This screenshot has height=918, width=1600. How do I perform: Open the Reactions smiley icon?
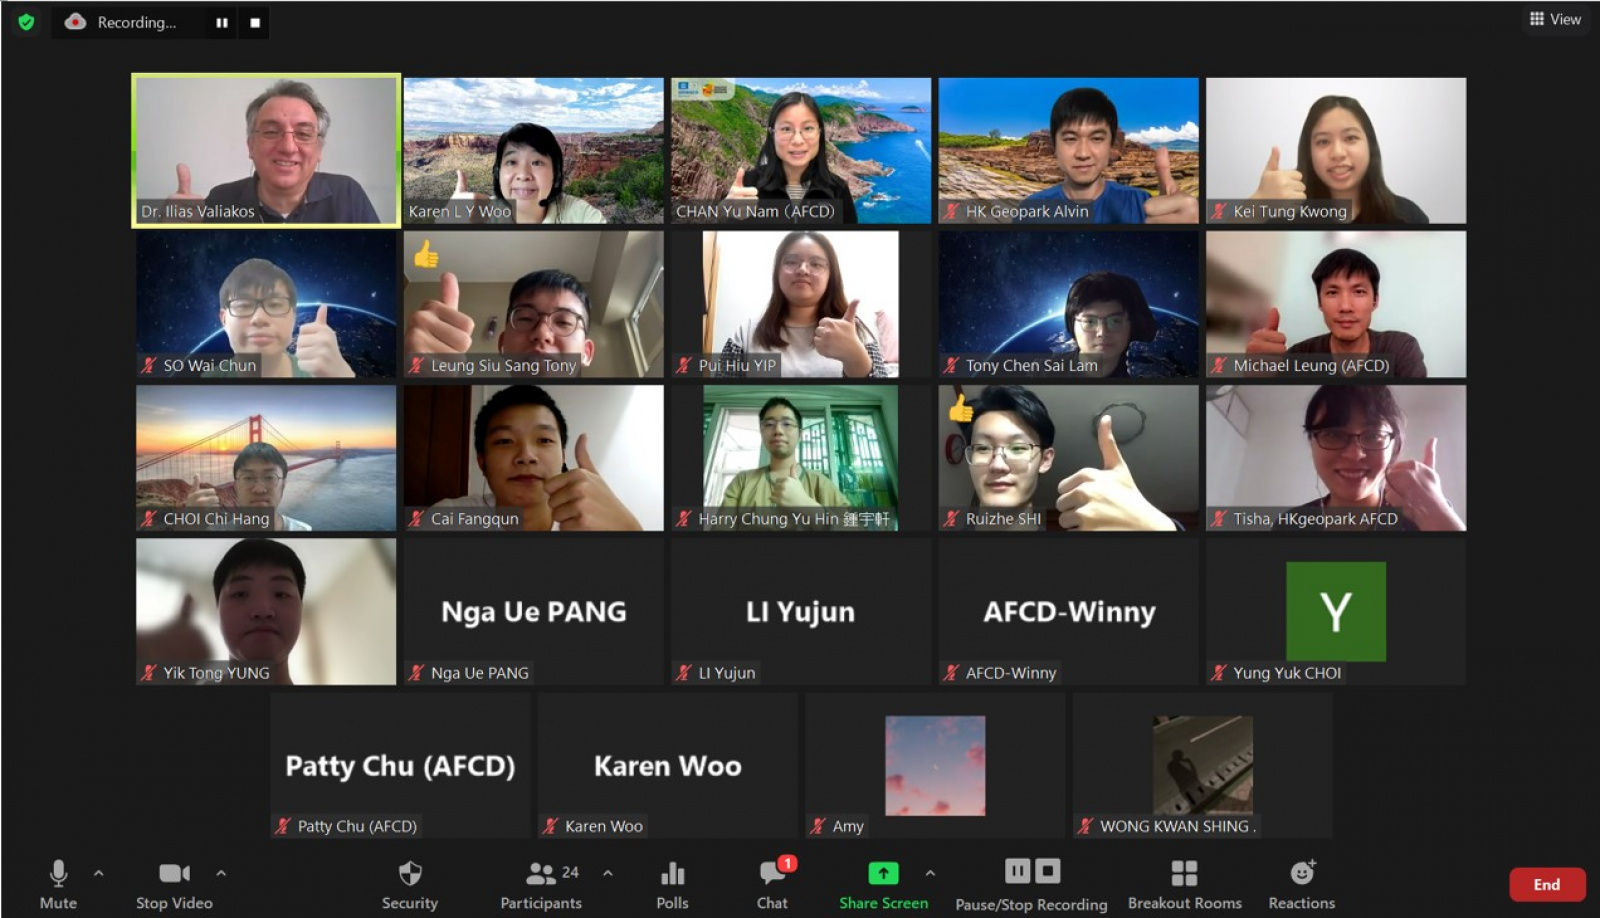[1302, 872]
